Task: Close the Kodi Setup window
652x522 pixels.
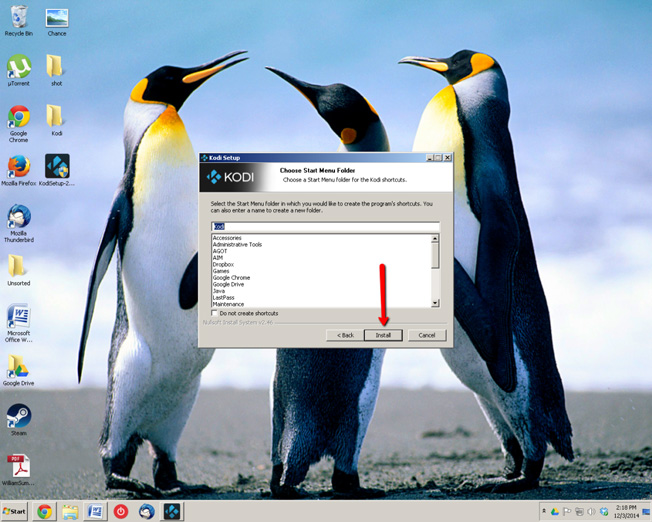Action: (x=447, y=158)
